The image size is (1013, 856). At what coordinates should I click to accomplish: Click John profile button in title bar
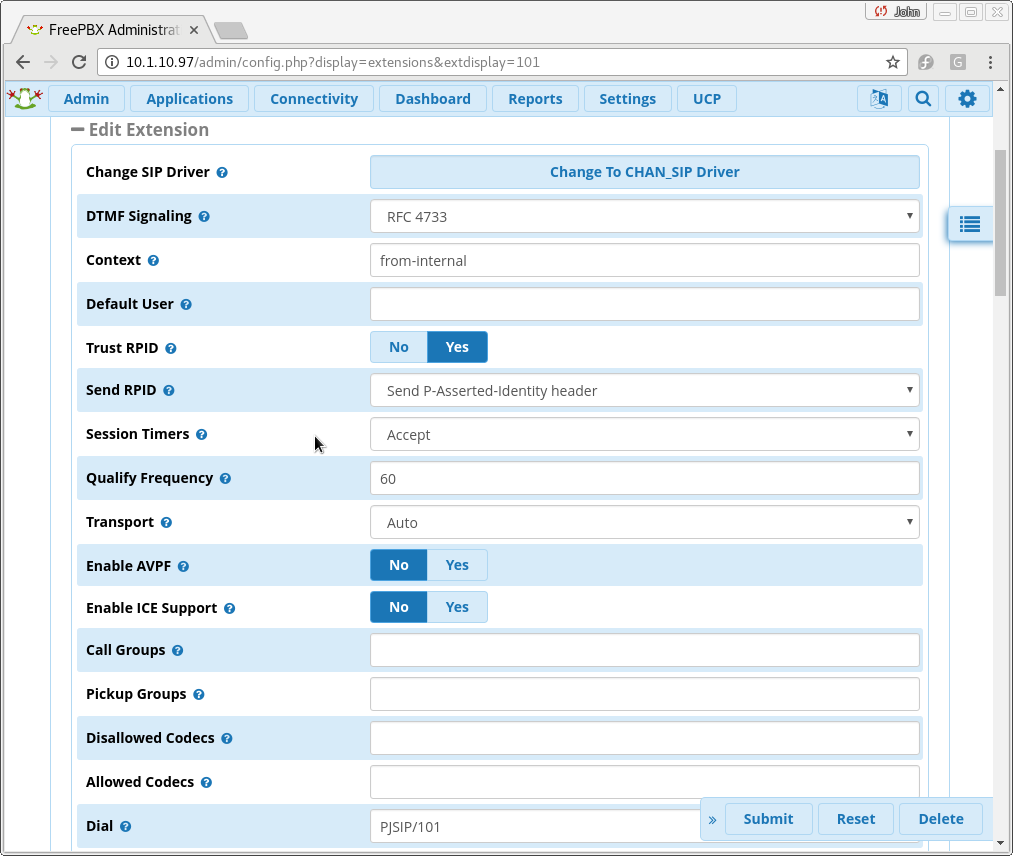click(x=896, y=12)
